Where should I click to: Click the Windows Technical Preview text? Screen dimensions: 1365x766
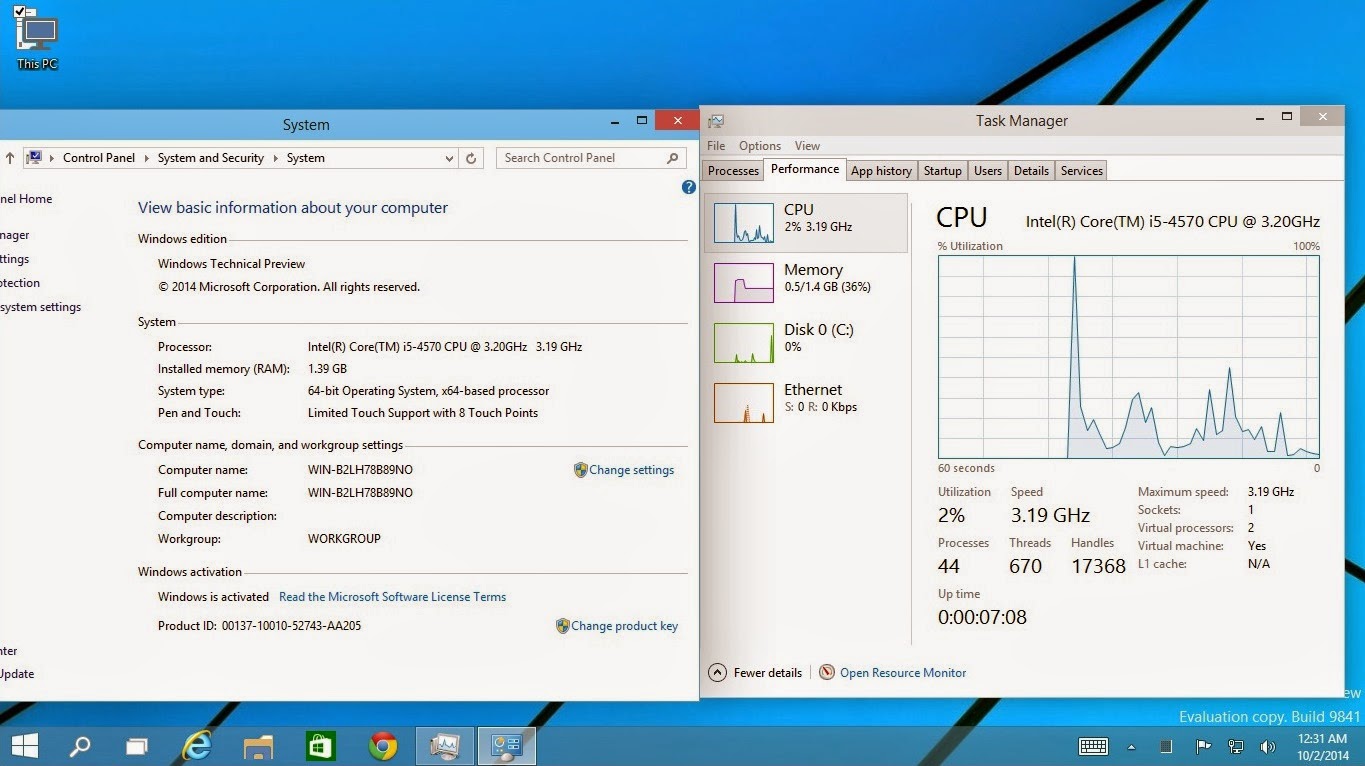tap(231, 264)
